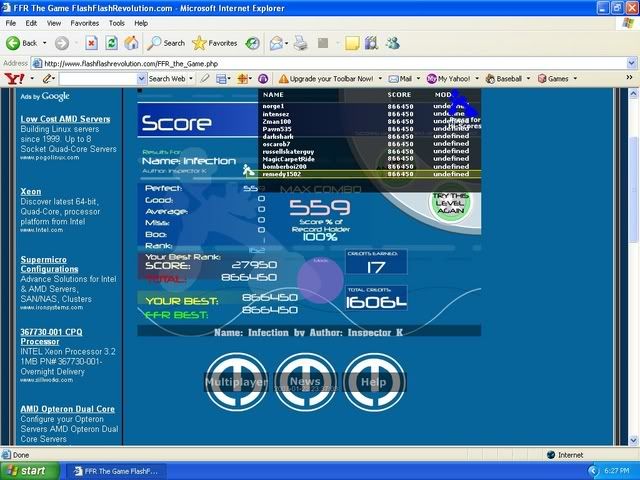Open the Windows Start menu

27,470
